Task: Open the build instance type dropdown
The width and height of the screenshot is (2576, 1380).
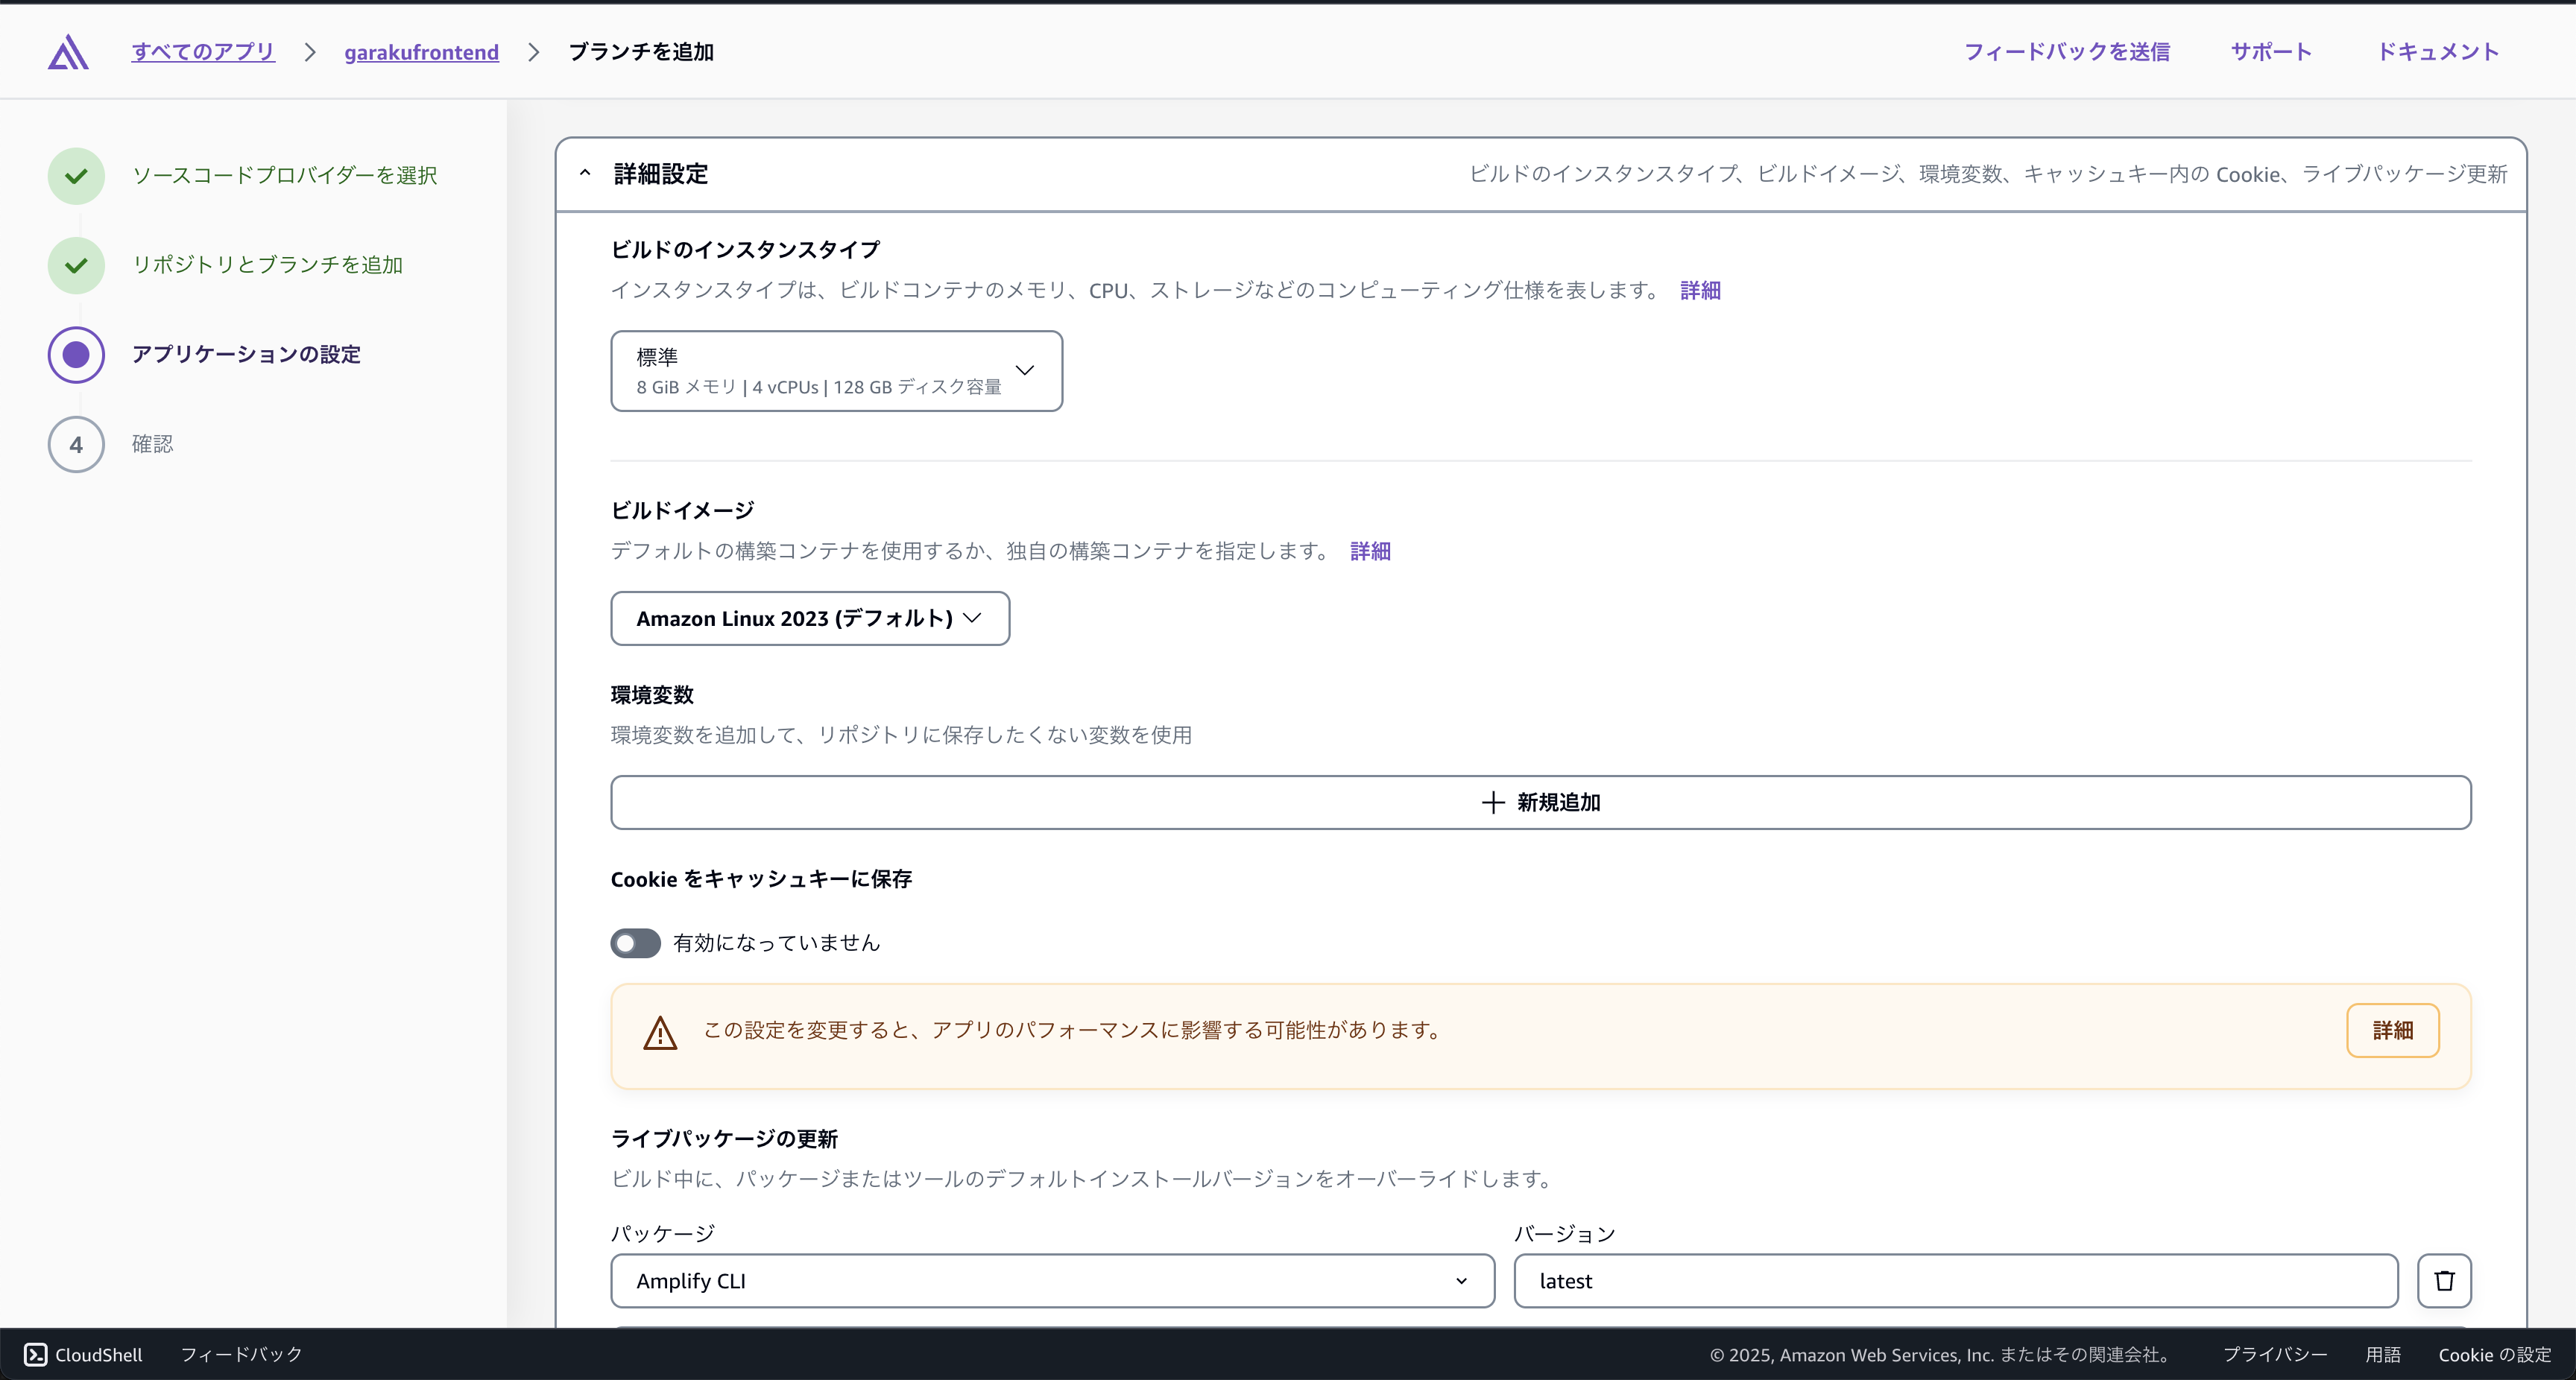Action: pos(836,371)
